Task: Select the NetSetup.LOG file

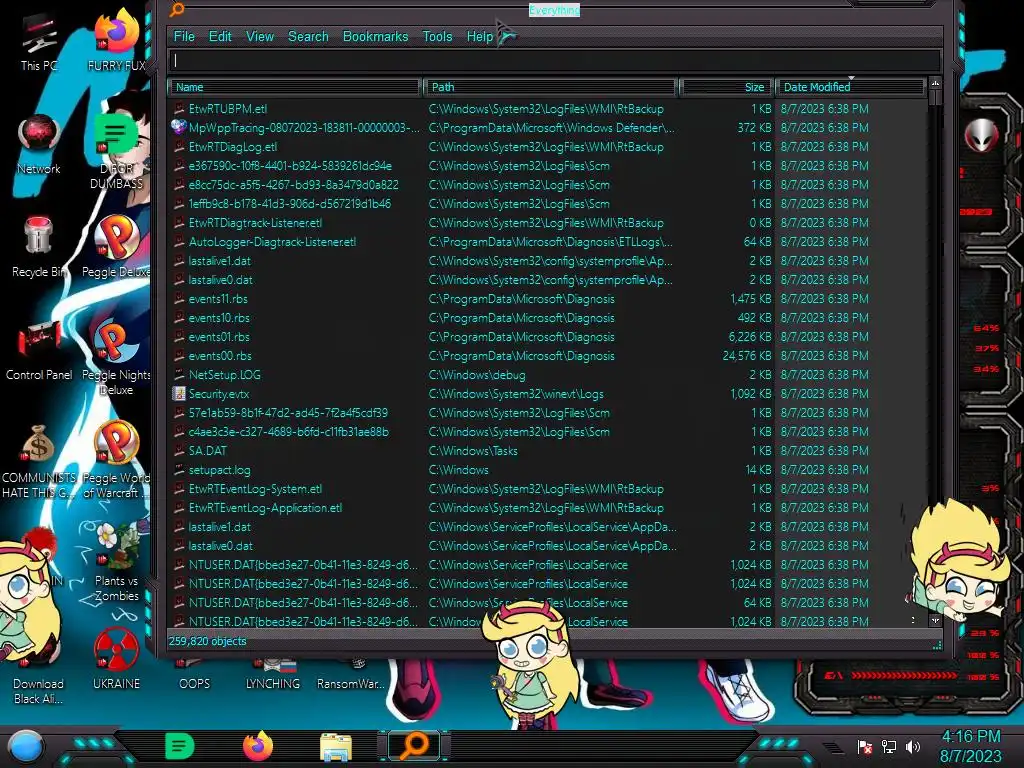Action: [225, 375]
